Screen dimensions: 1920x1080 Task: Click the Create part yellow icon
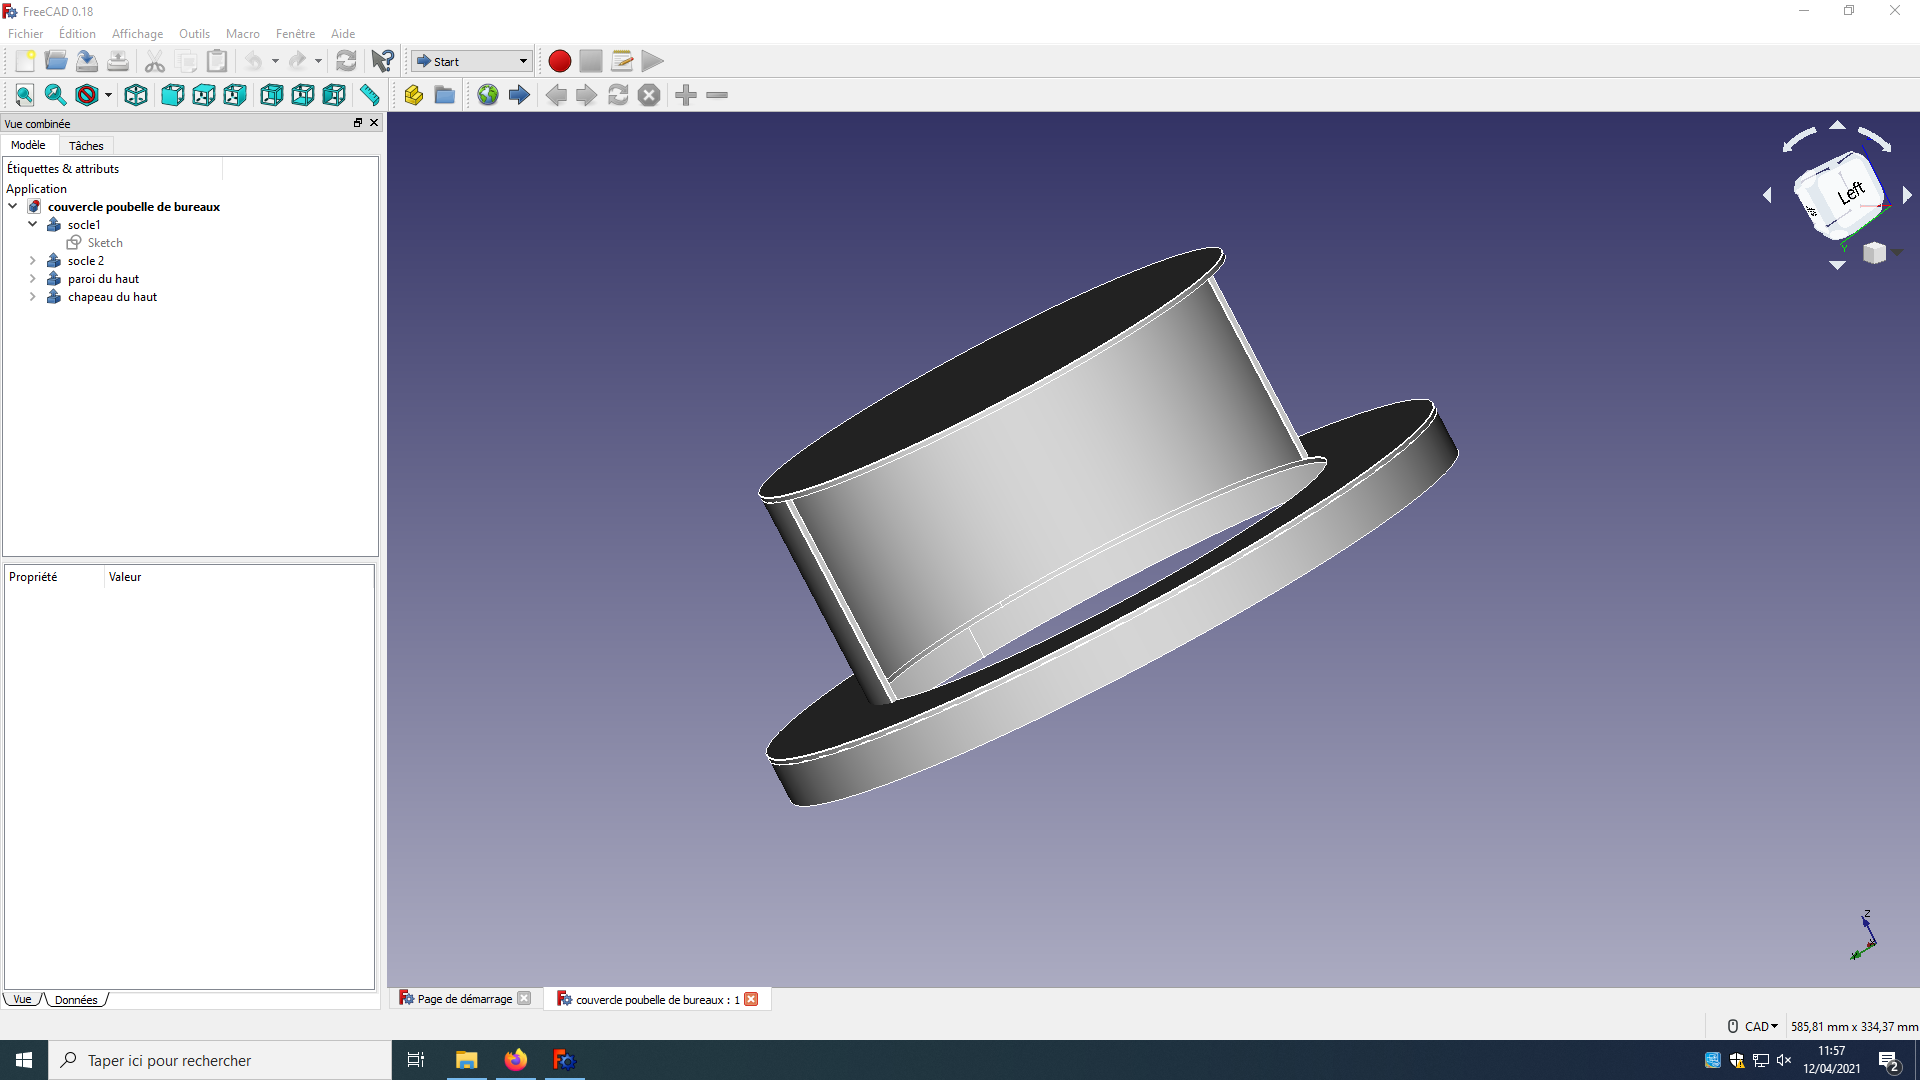point(413,95)
